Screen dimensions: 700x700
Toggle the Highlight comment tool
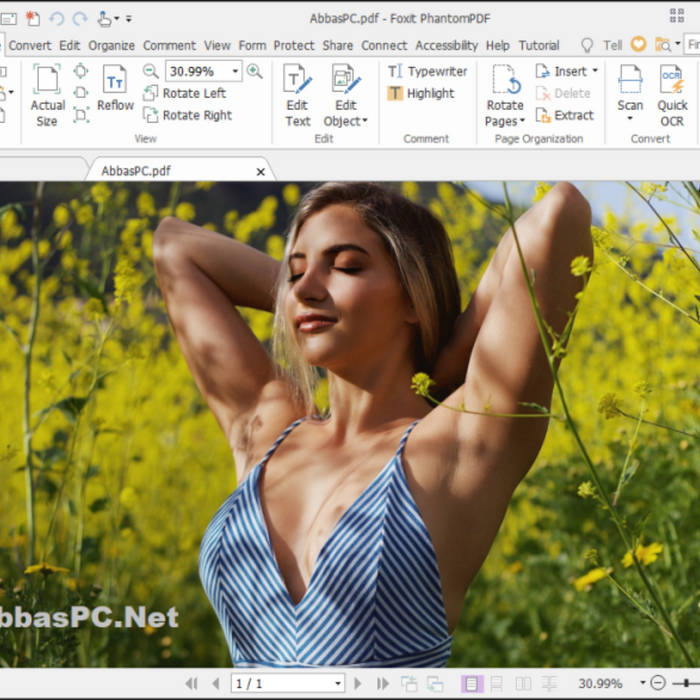421,93
